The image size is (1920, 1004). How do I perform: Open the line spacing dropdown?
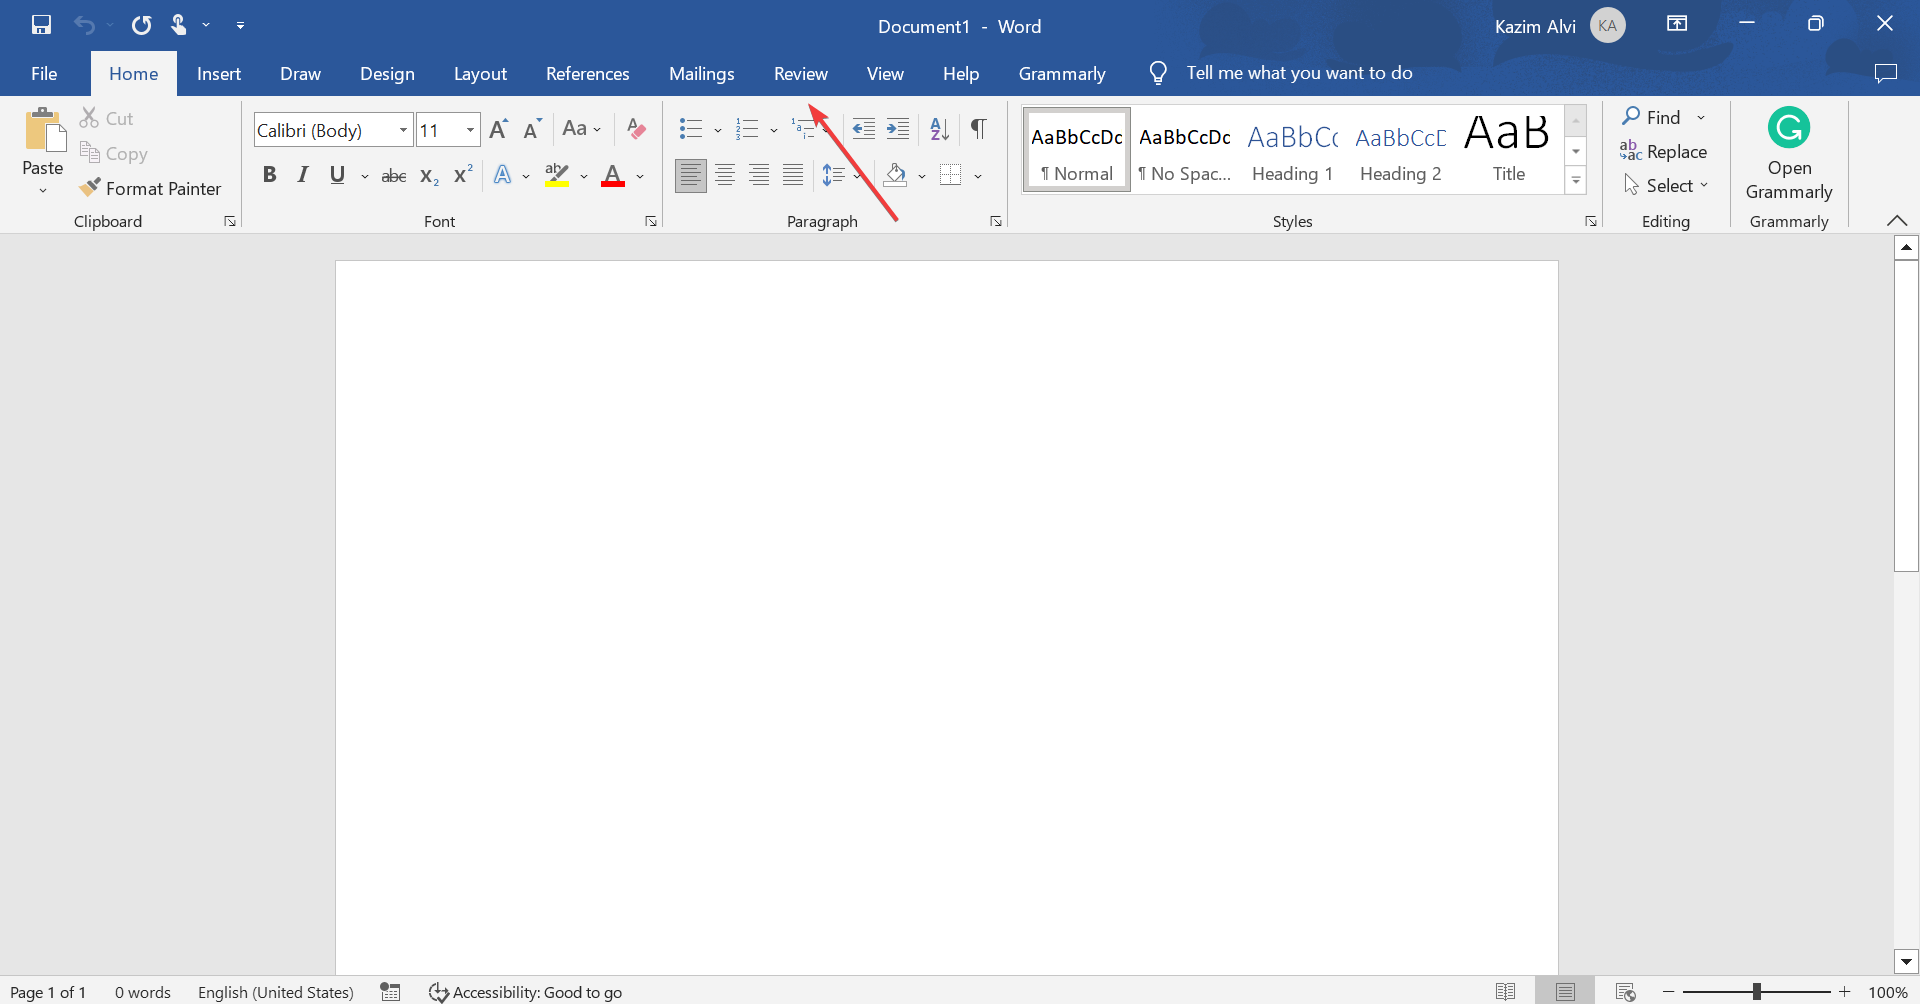tap(855, 175)
